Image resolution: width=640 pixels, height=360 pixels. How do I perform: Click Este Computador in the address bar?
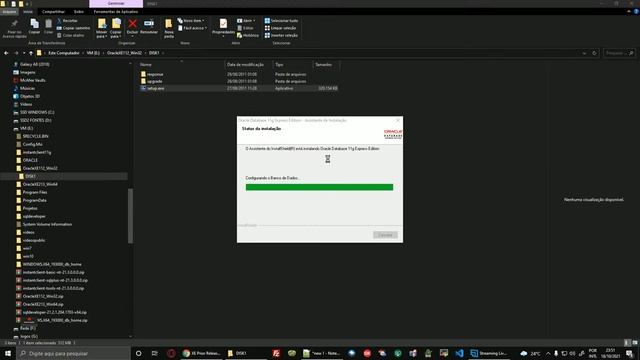point(64,53)
